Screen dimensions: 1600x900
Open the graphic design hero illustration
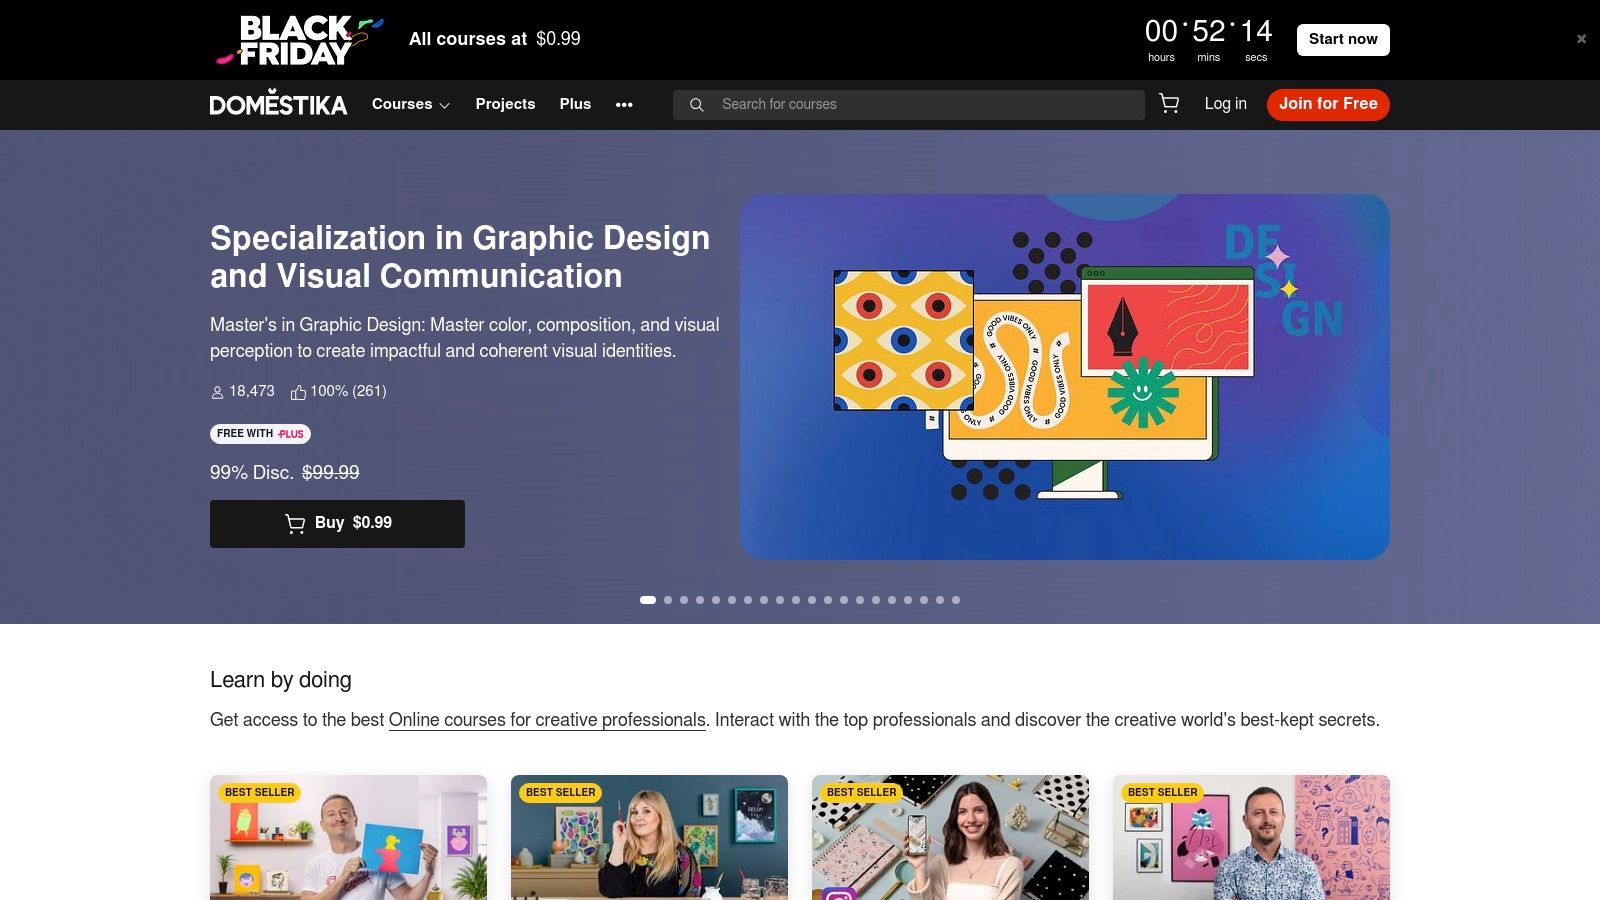tap(1064, 376)
